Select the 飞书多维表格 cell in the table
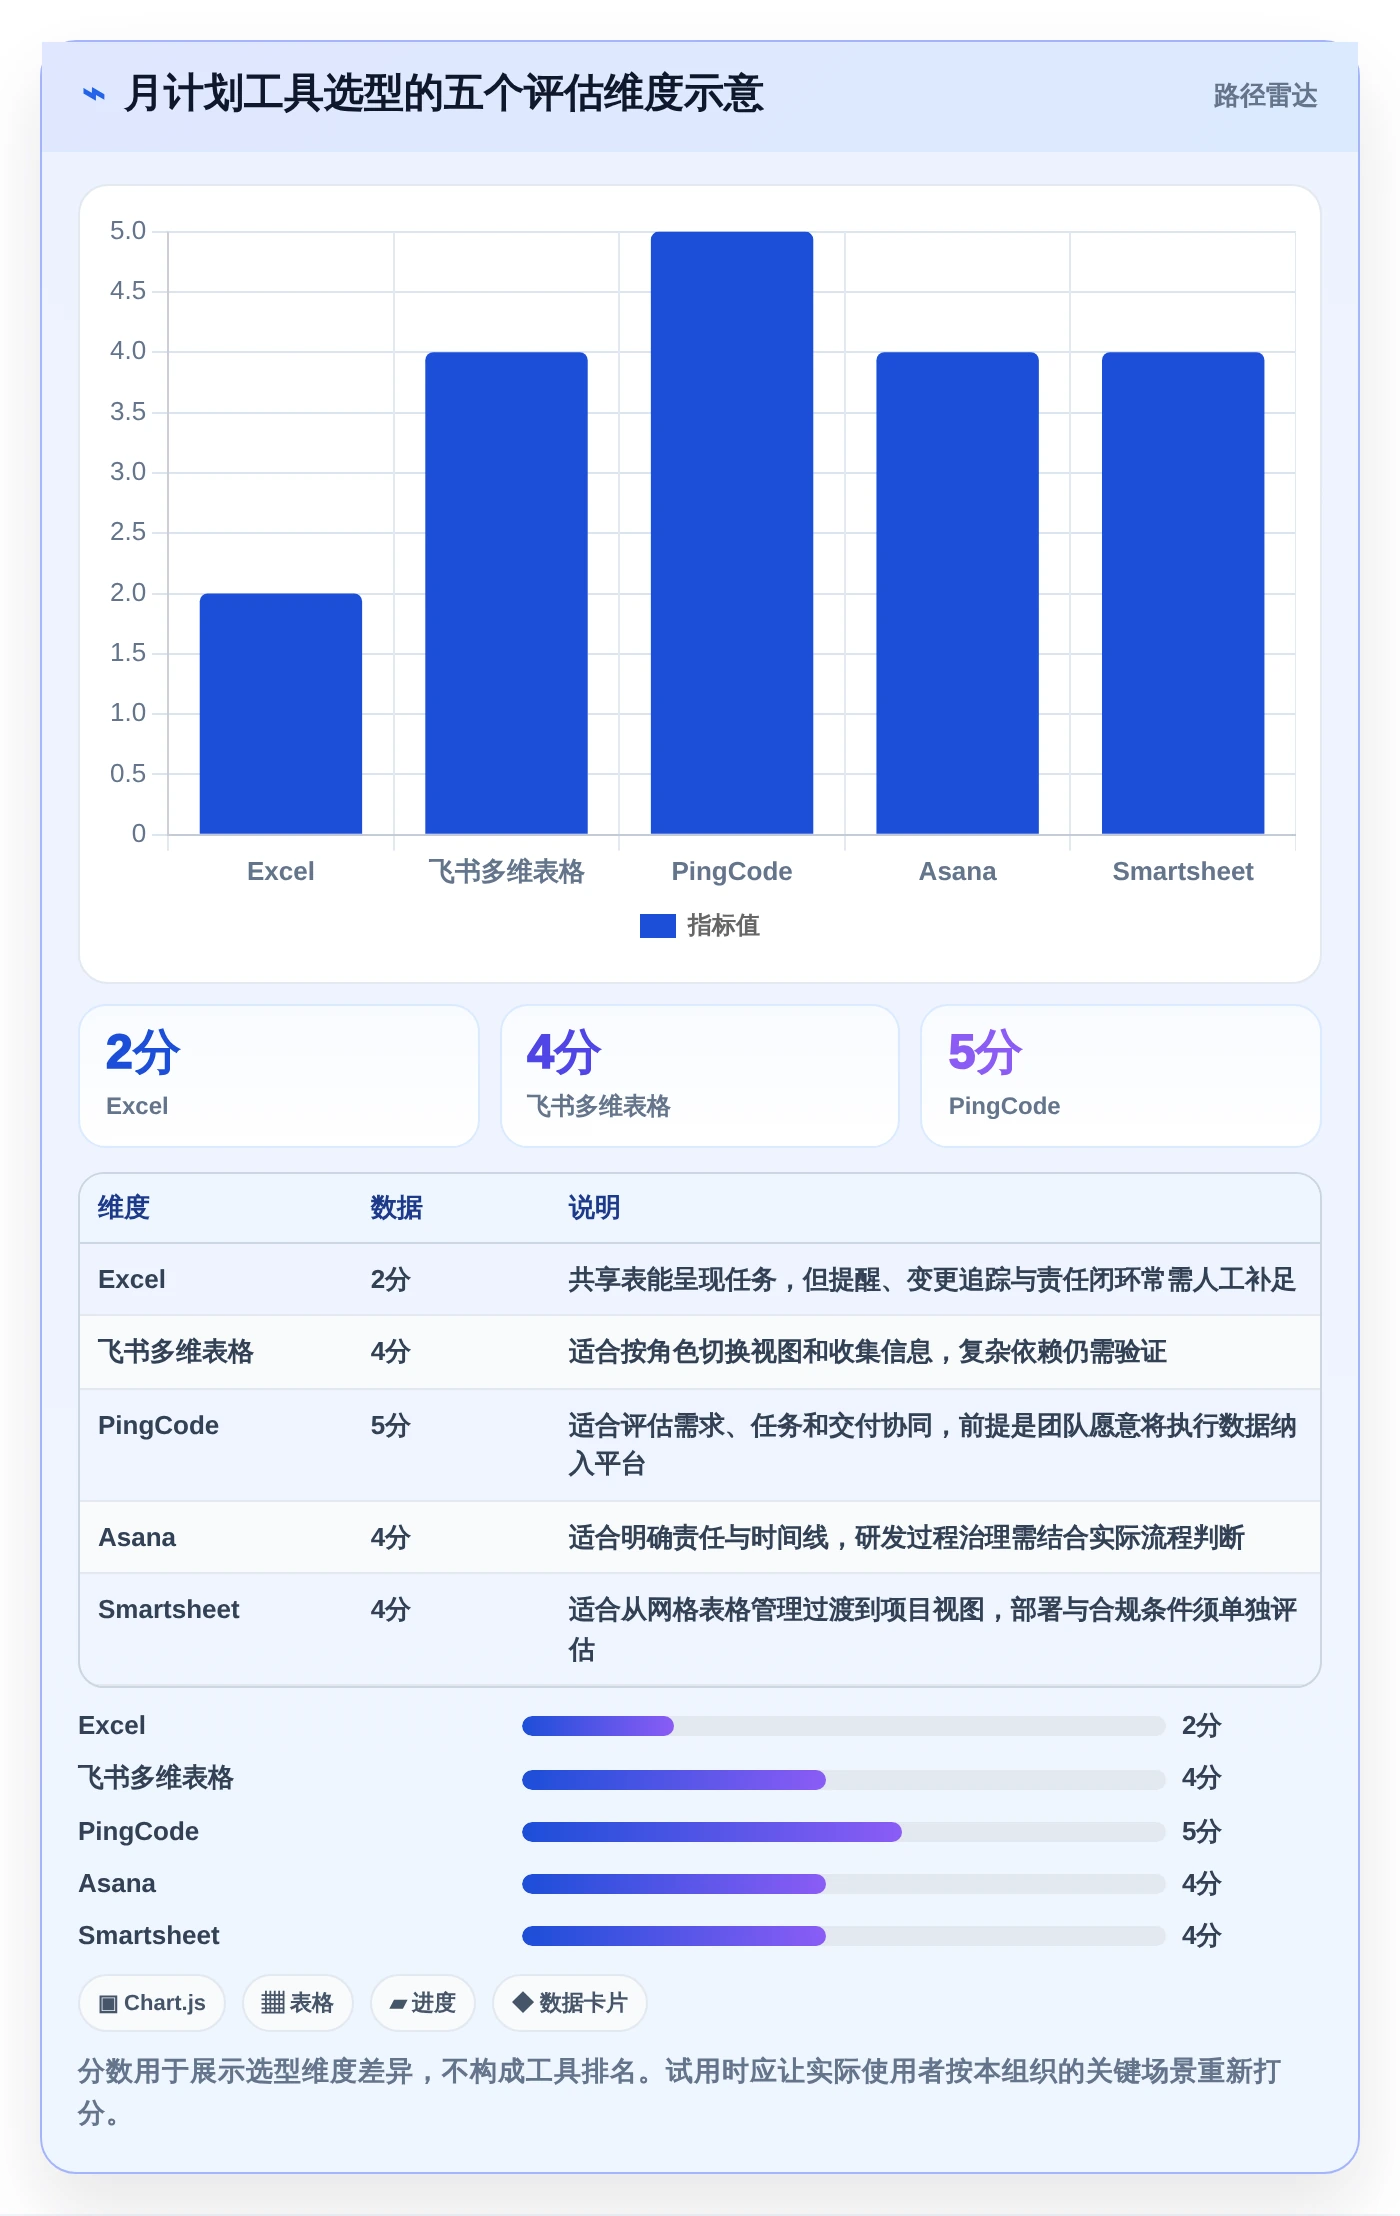 coord(176,1352)
